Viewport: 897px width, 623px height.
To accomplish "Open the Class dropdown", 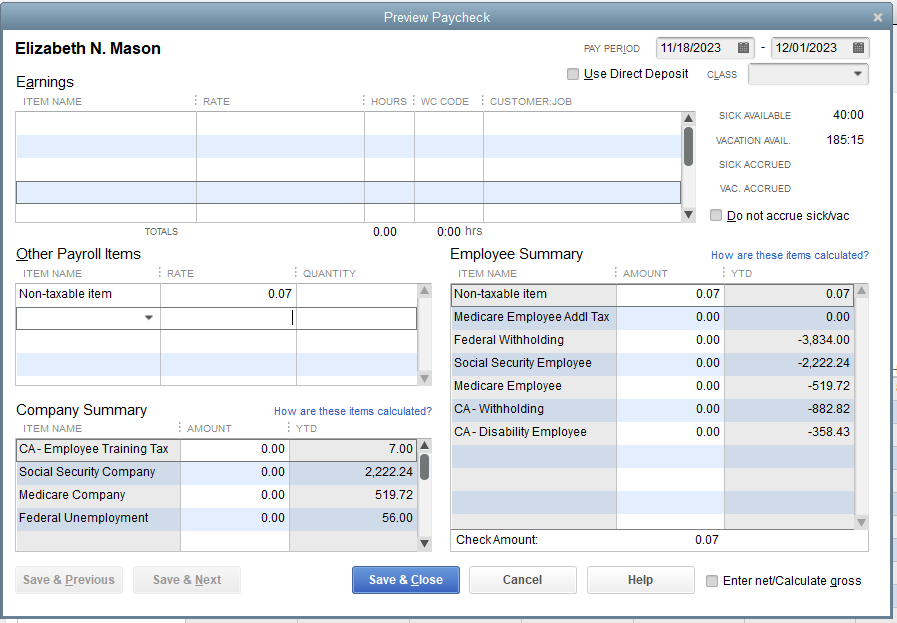I will coord(857,74).
